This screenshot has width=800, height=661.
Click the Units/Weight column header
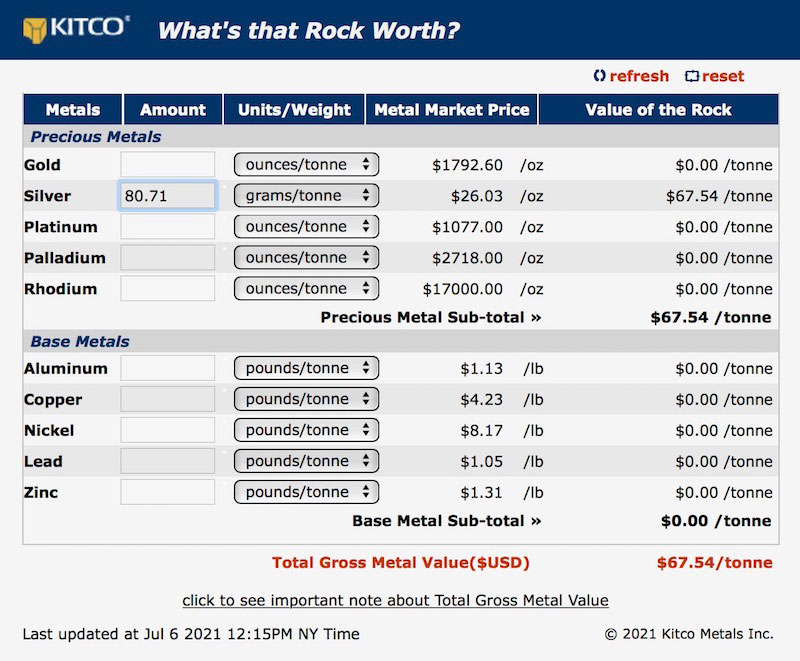[294, 110]
